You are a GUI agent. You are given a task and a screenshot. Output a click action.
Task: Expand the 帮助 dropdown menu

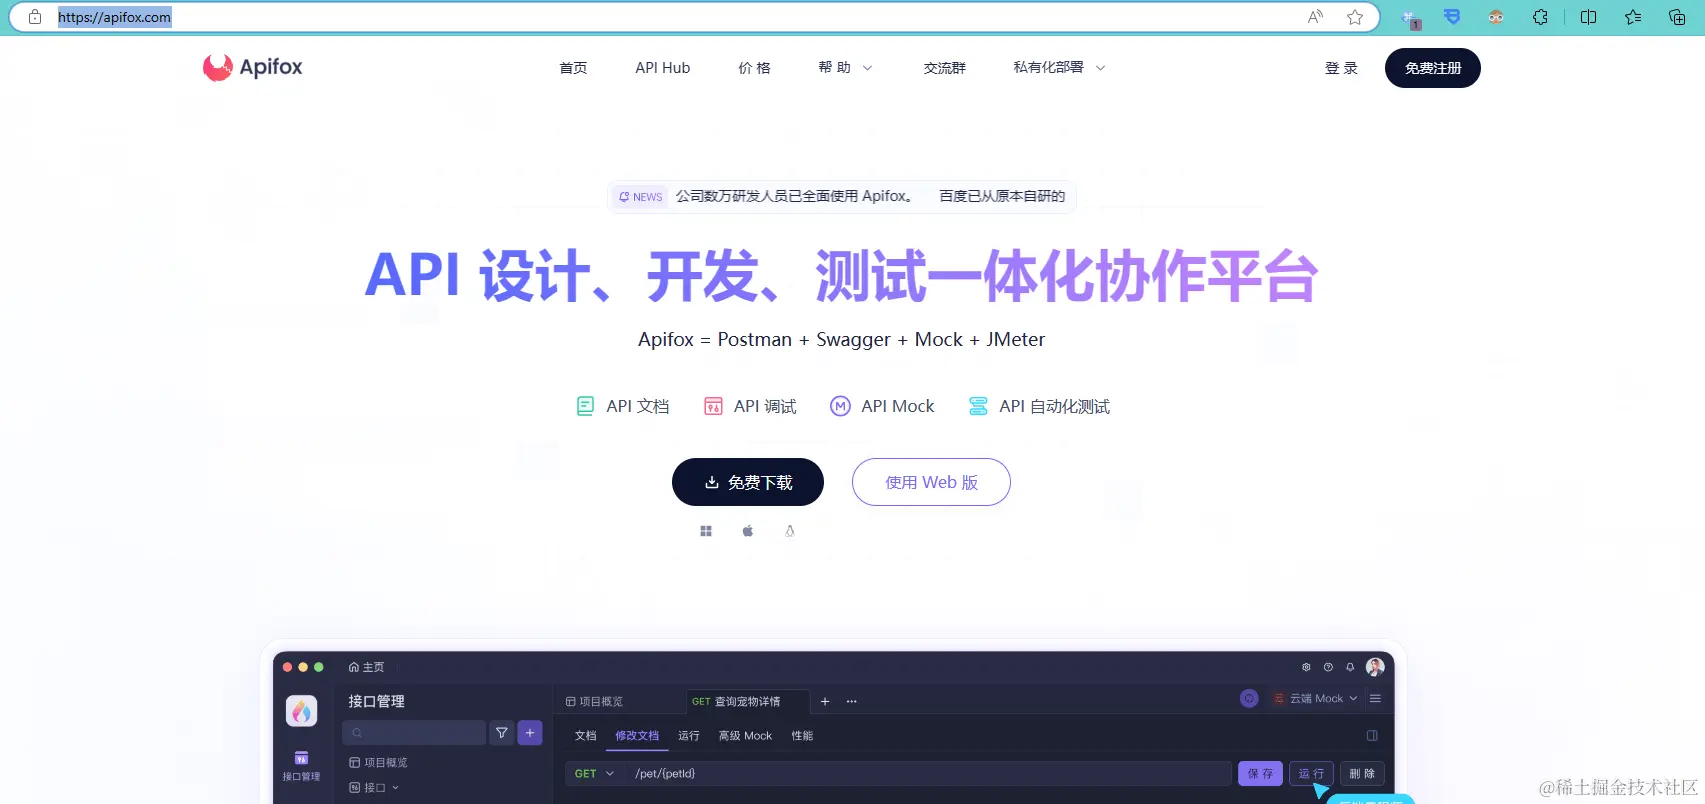pyautogui.click(x=845, y=68)
